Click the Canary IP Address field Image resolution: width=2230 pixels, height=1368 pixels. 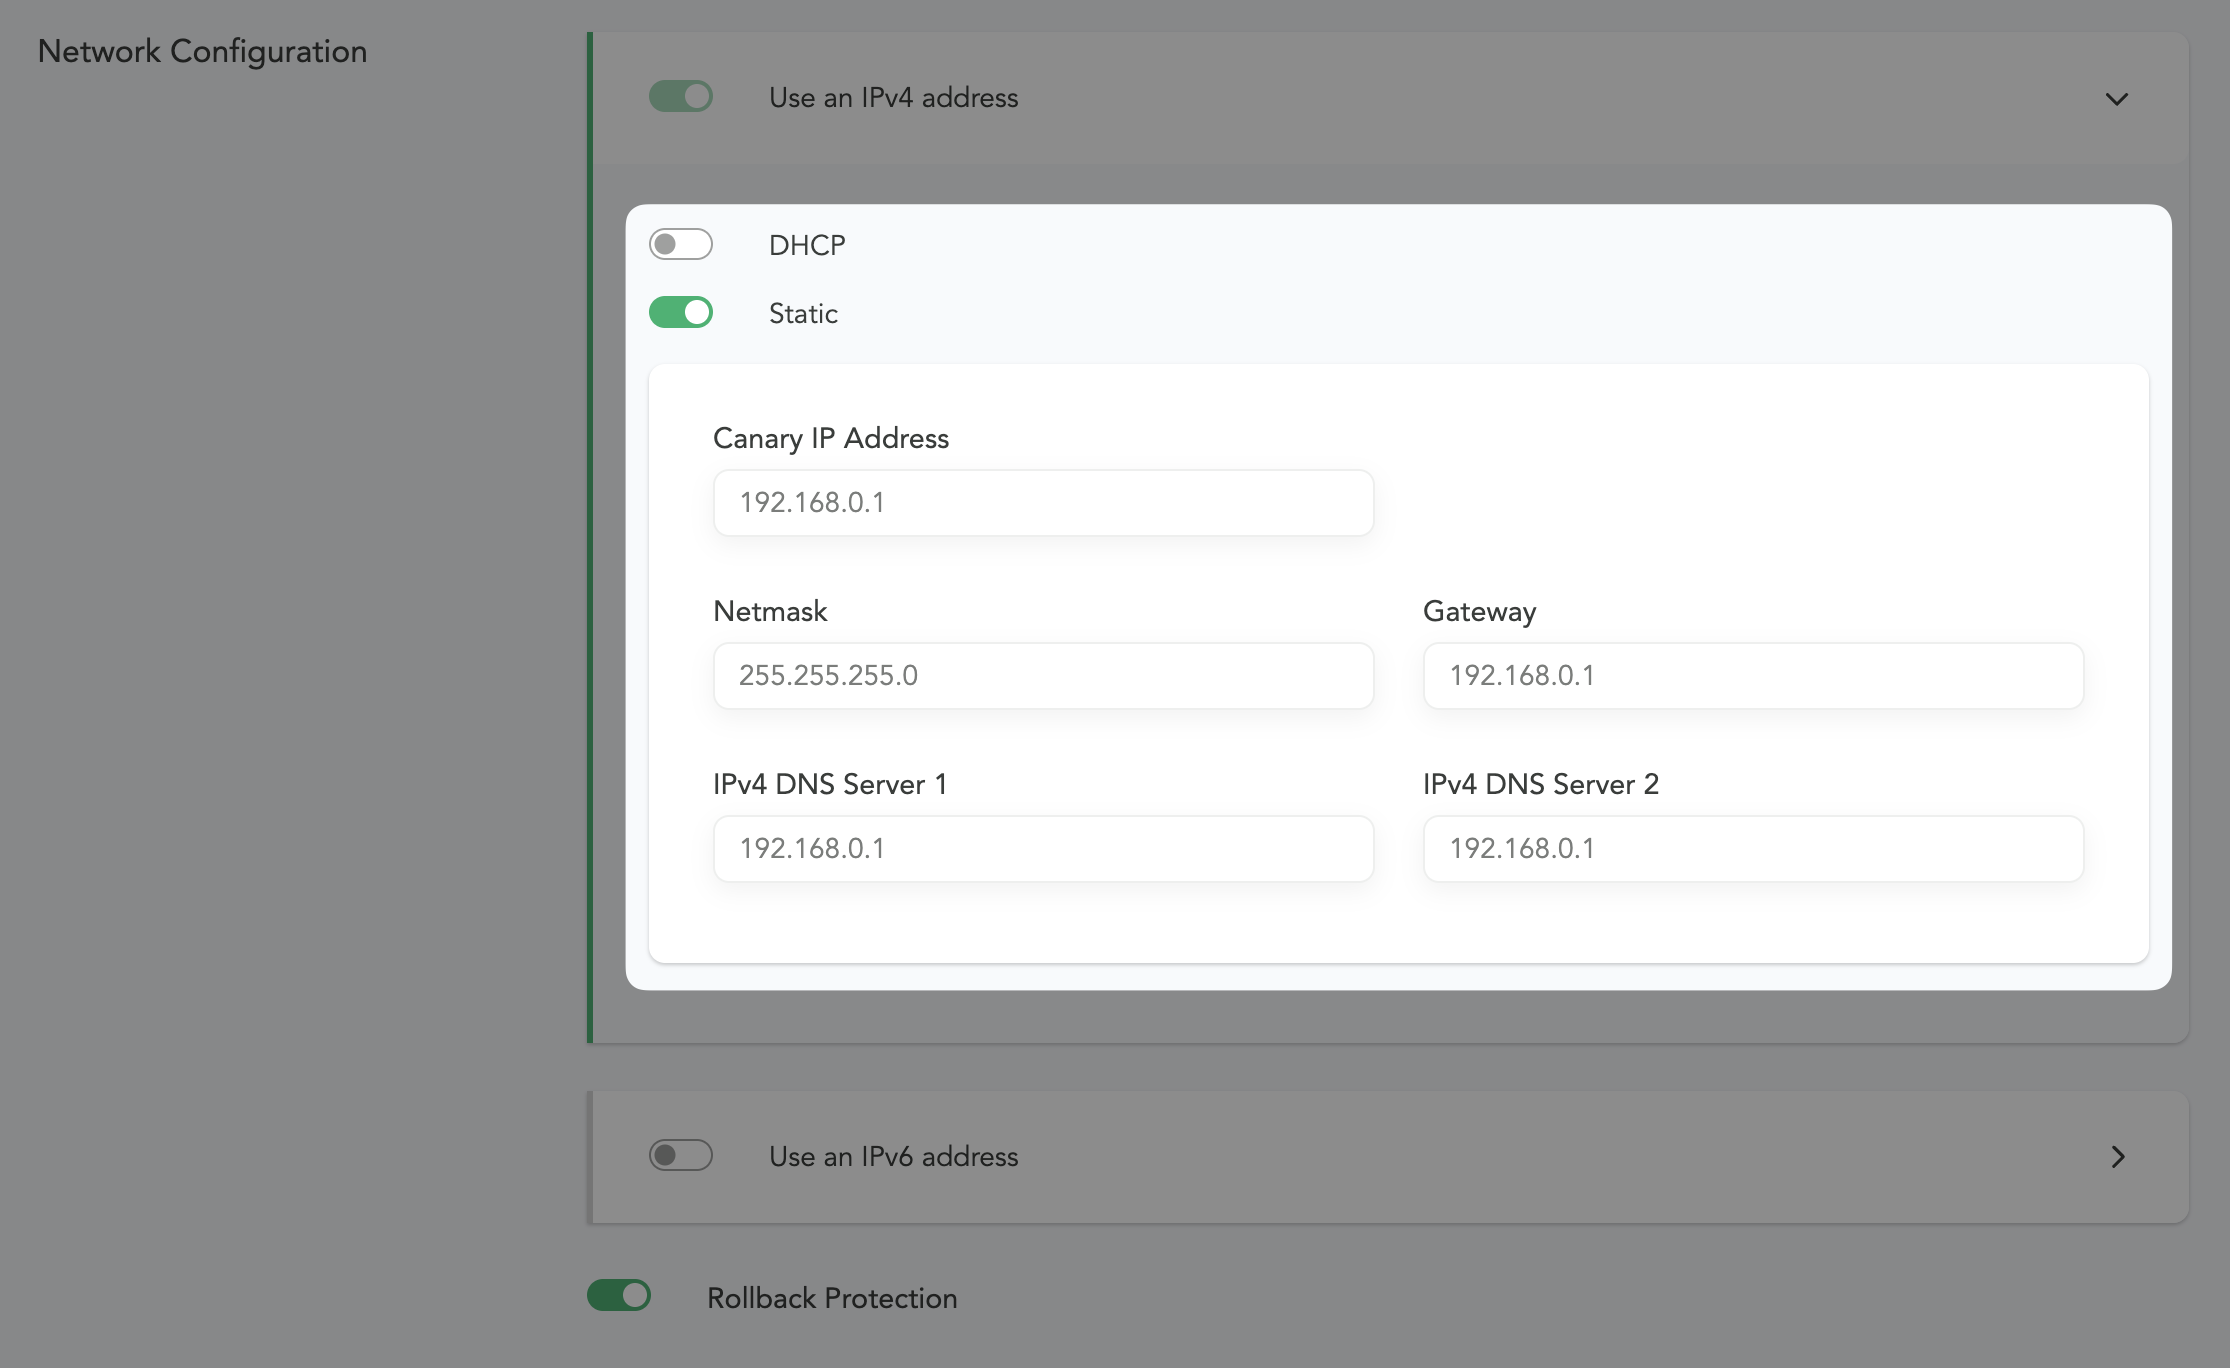[x=1043, y=503]
